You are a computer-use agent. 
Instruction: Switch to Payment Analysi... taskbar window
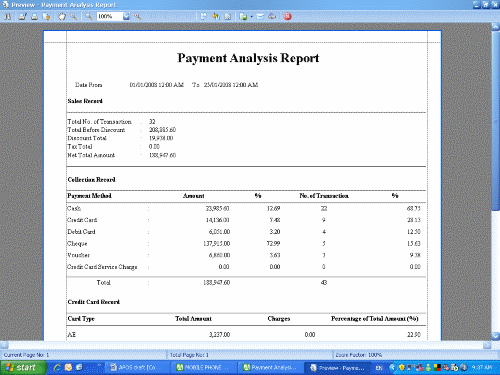[270, 368]
